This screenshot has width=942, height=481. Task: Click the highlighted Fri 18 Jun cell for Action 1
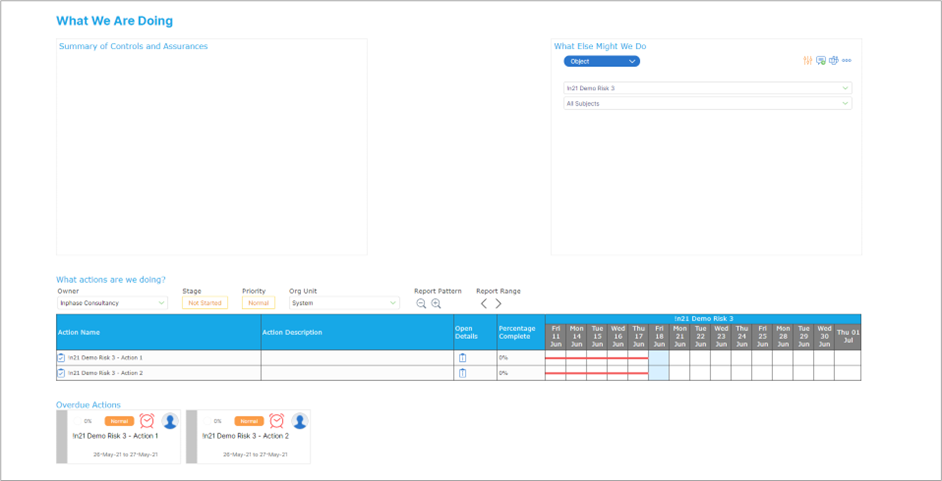click(659, 358)
